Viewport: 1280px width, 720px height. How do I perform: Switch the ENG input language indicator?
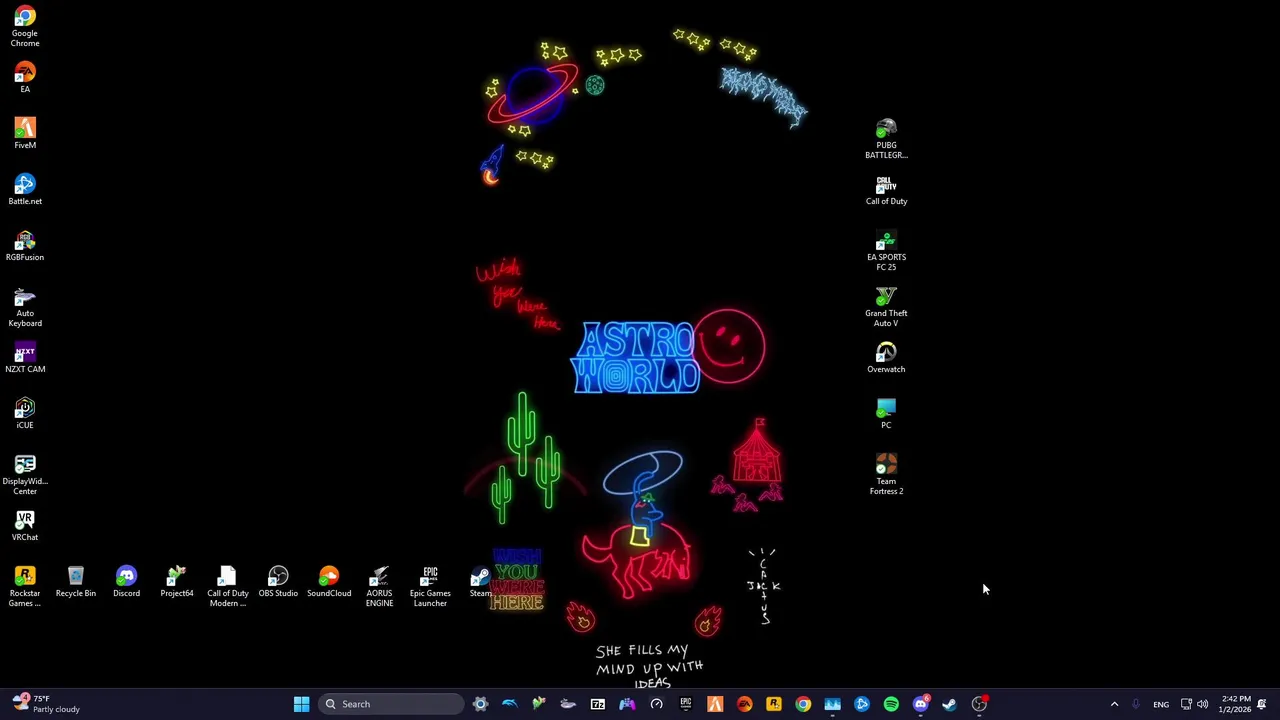(x=1161, y=704)
